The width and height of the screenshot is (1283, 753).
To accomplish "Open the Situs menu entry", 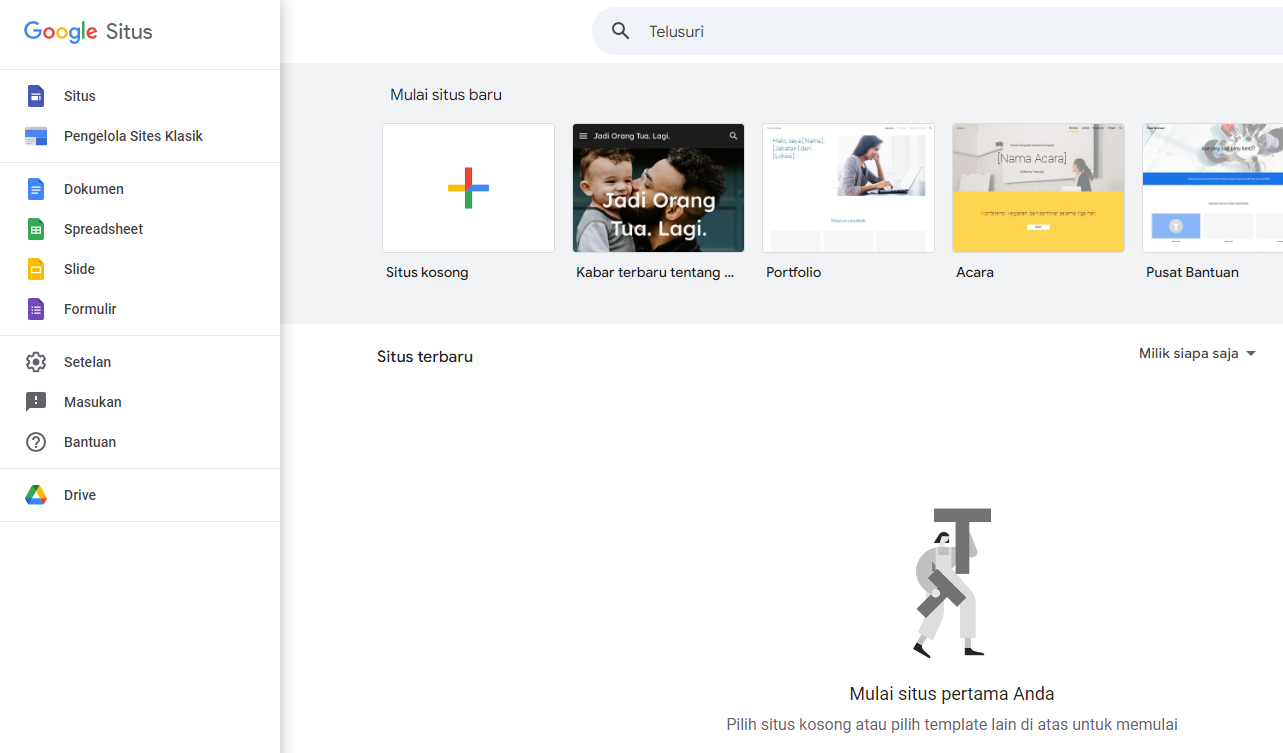I will pyautogui.click(x=140, y=96).
